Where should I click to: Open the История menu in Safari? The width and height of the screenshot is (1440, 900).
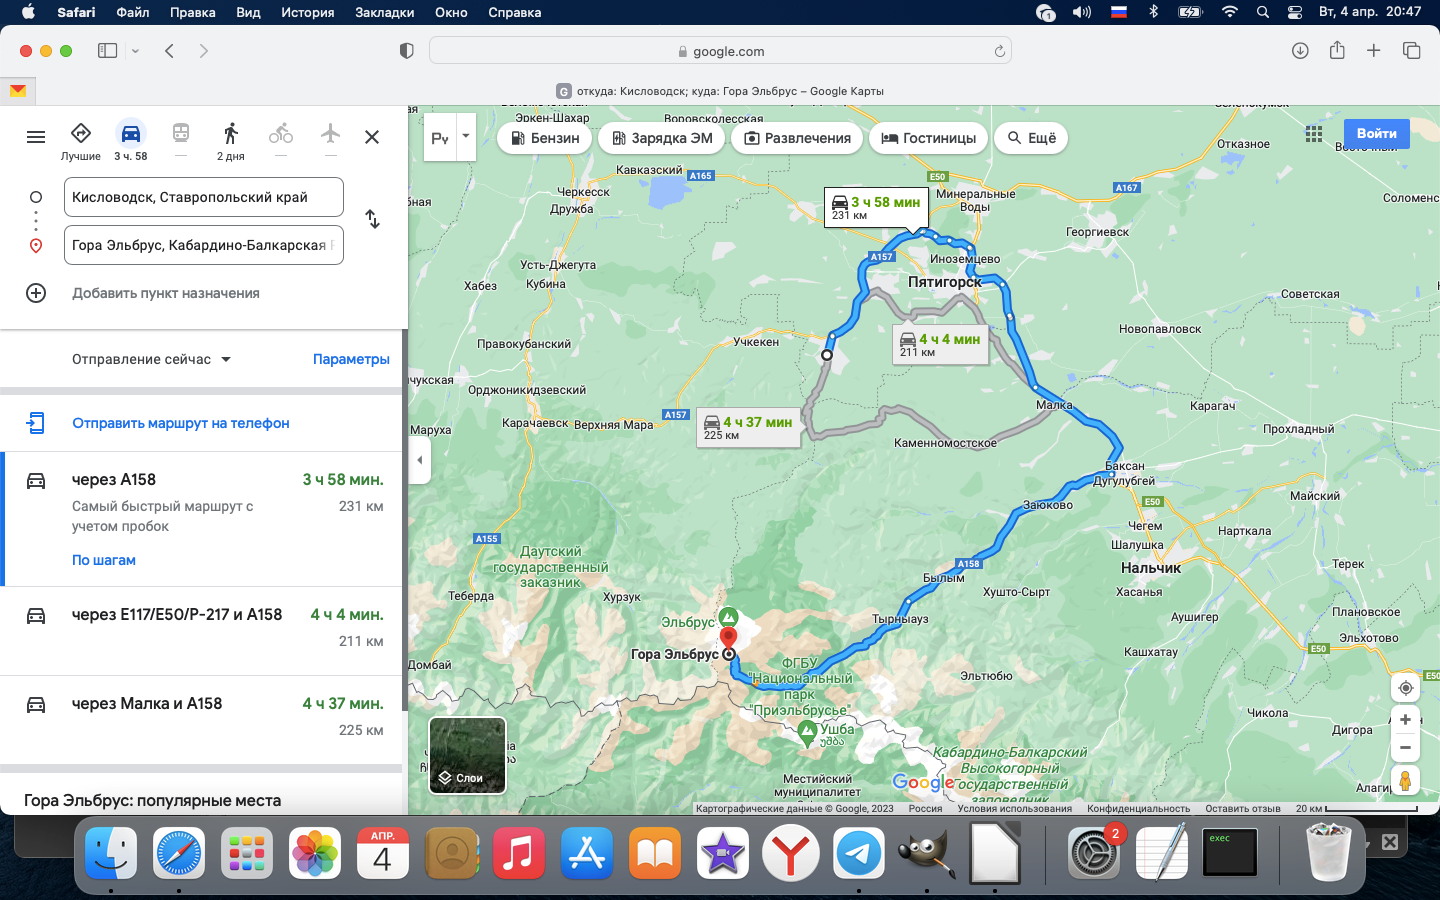point(307,12)
